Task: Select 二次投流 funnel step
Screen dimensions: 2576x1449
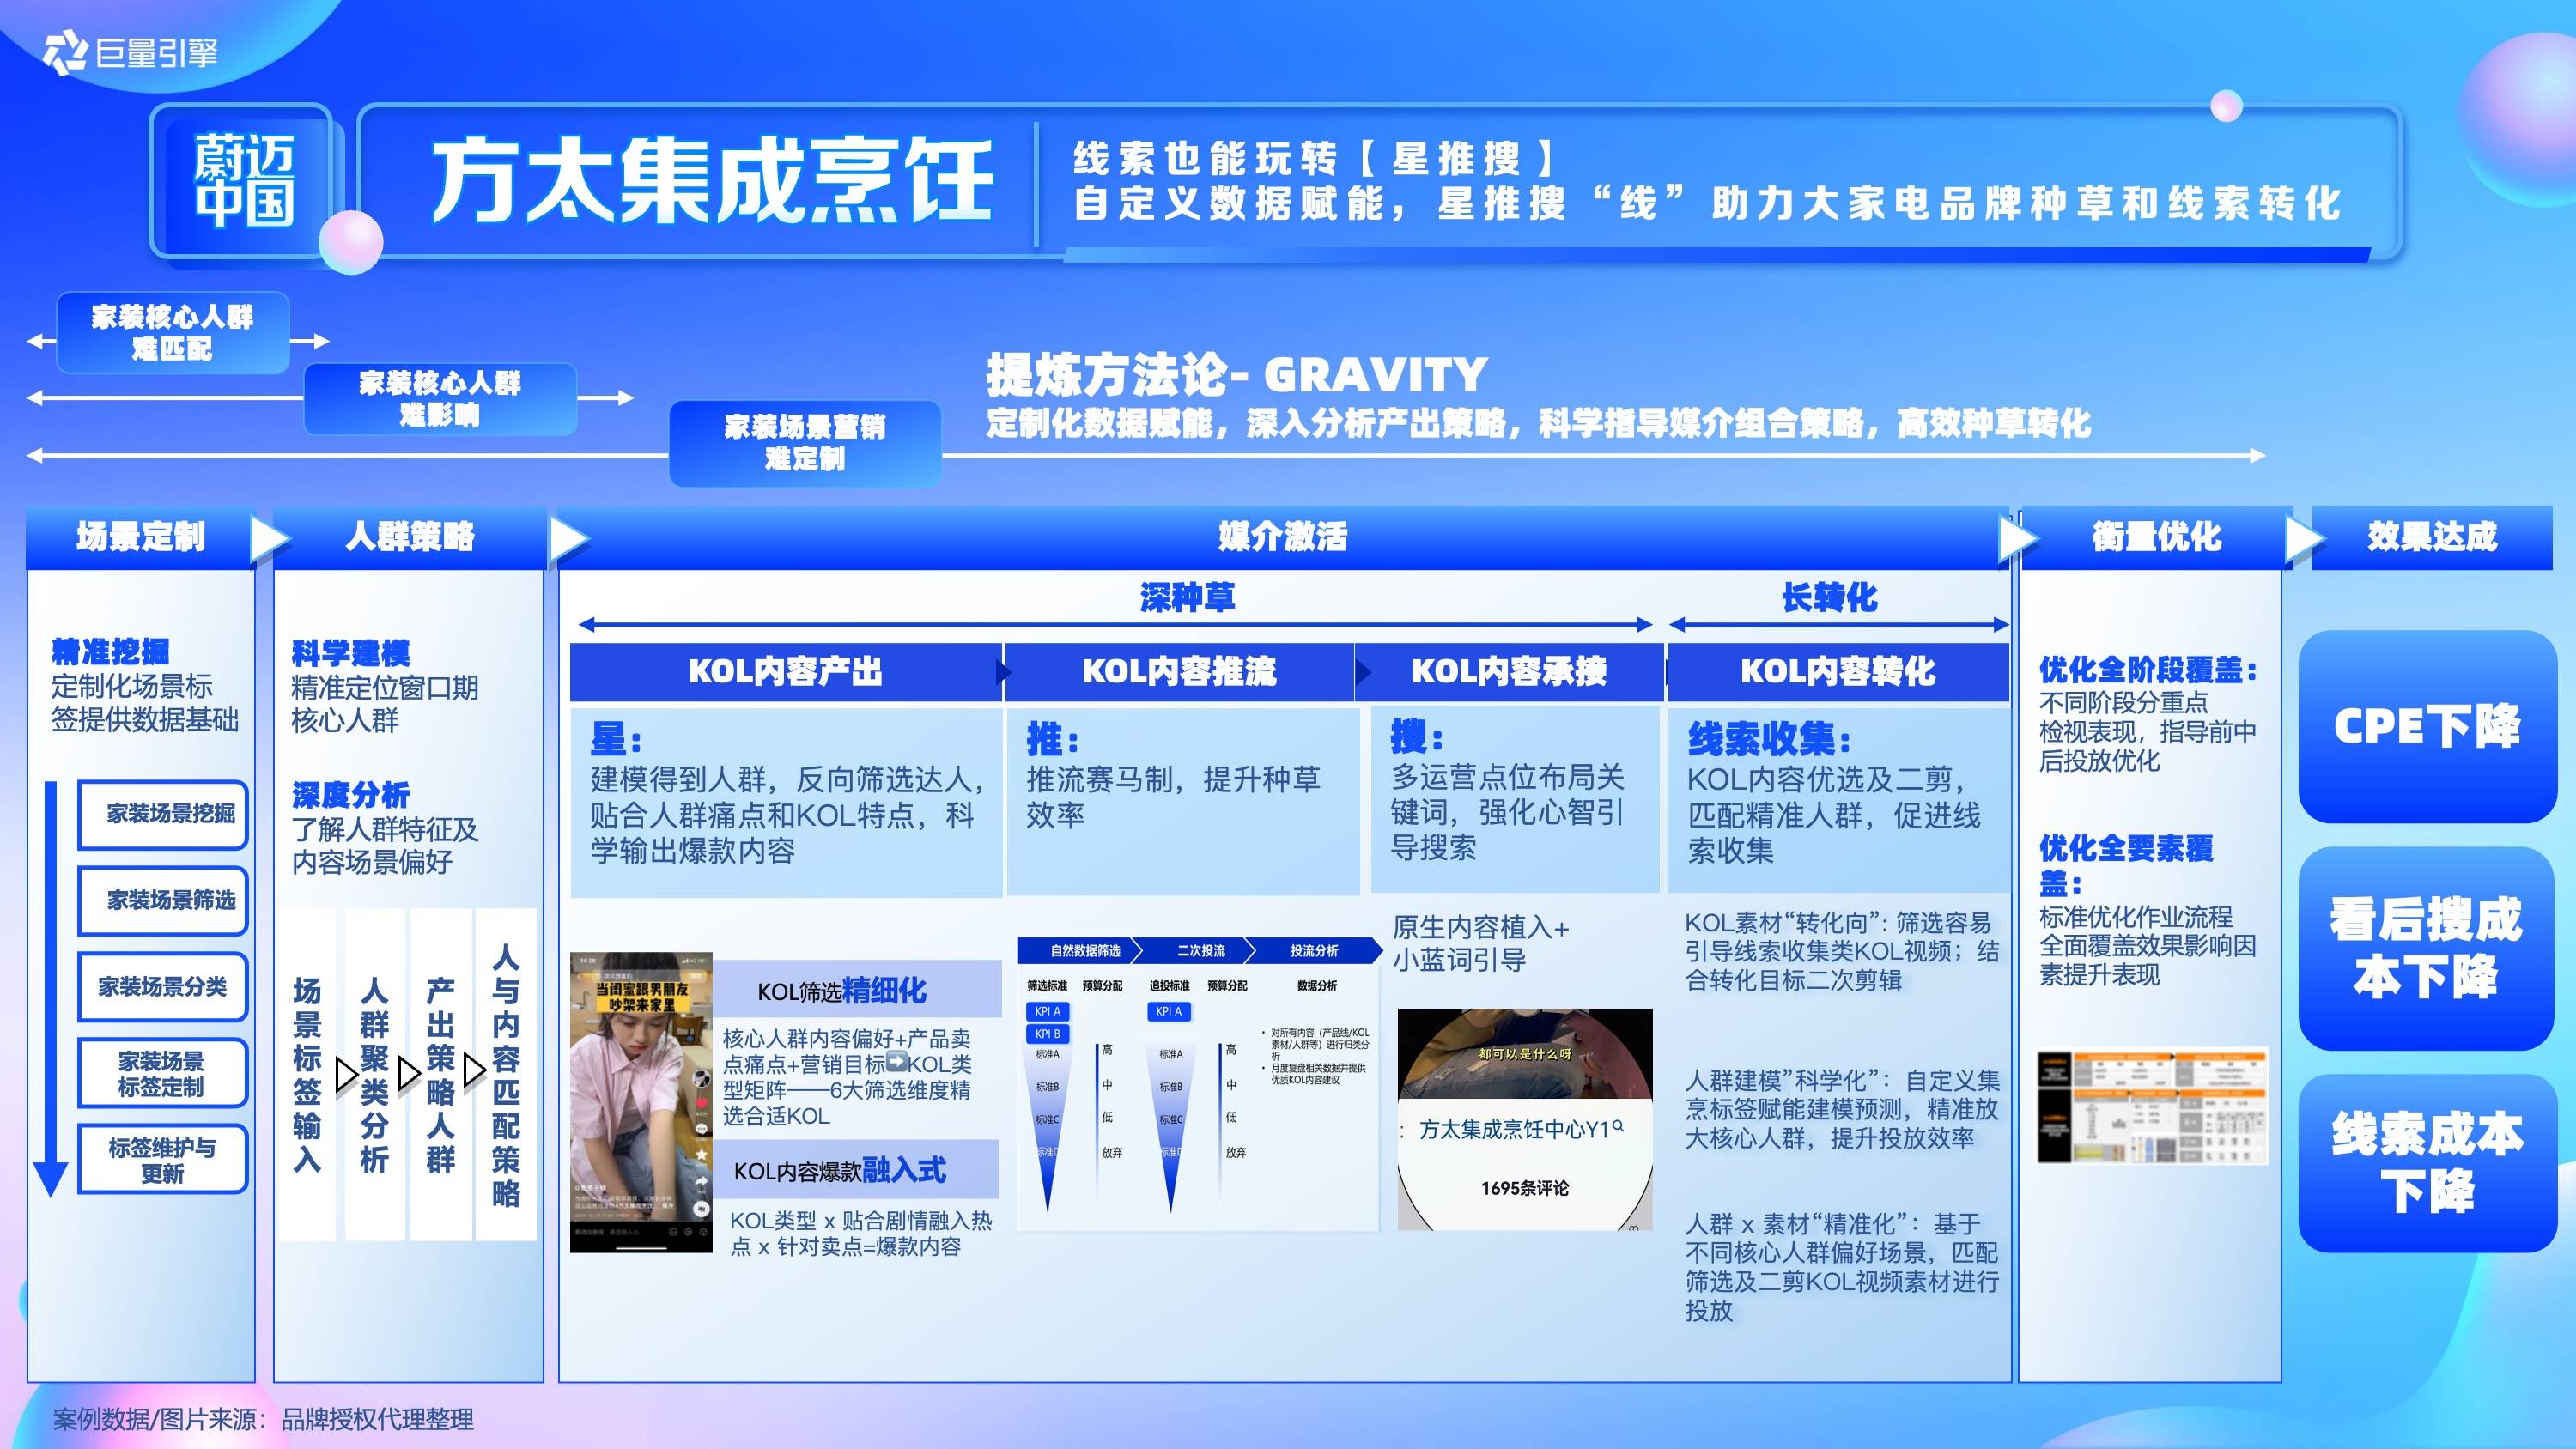Action: pos(1199,950)
